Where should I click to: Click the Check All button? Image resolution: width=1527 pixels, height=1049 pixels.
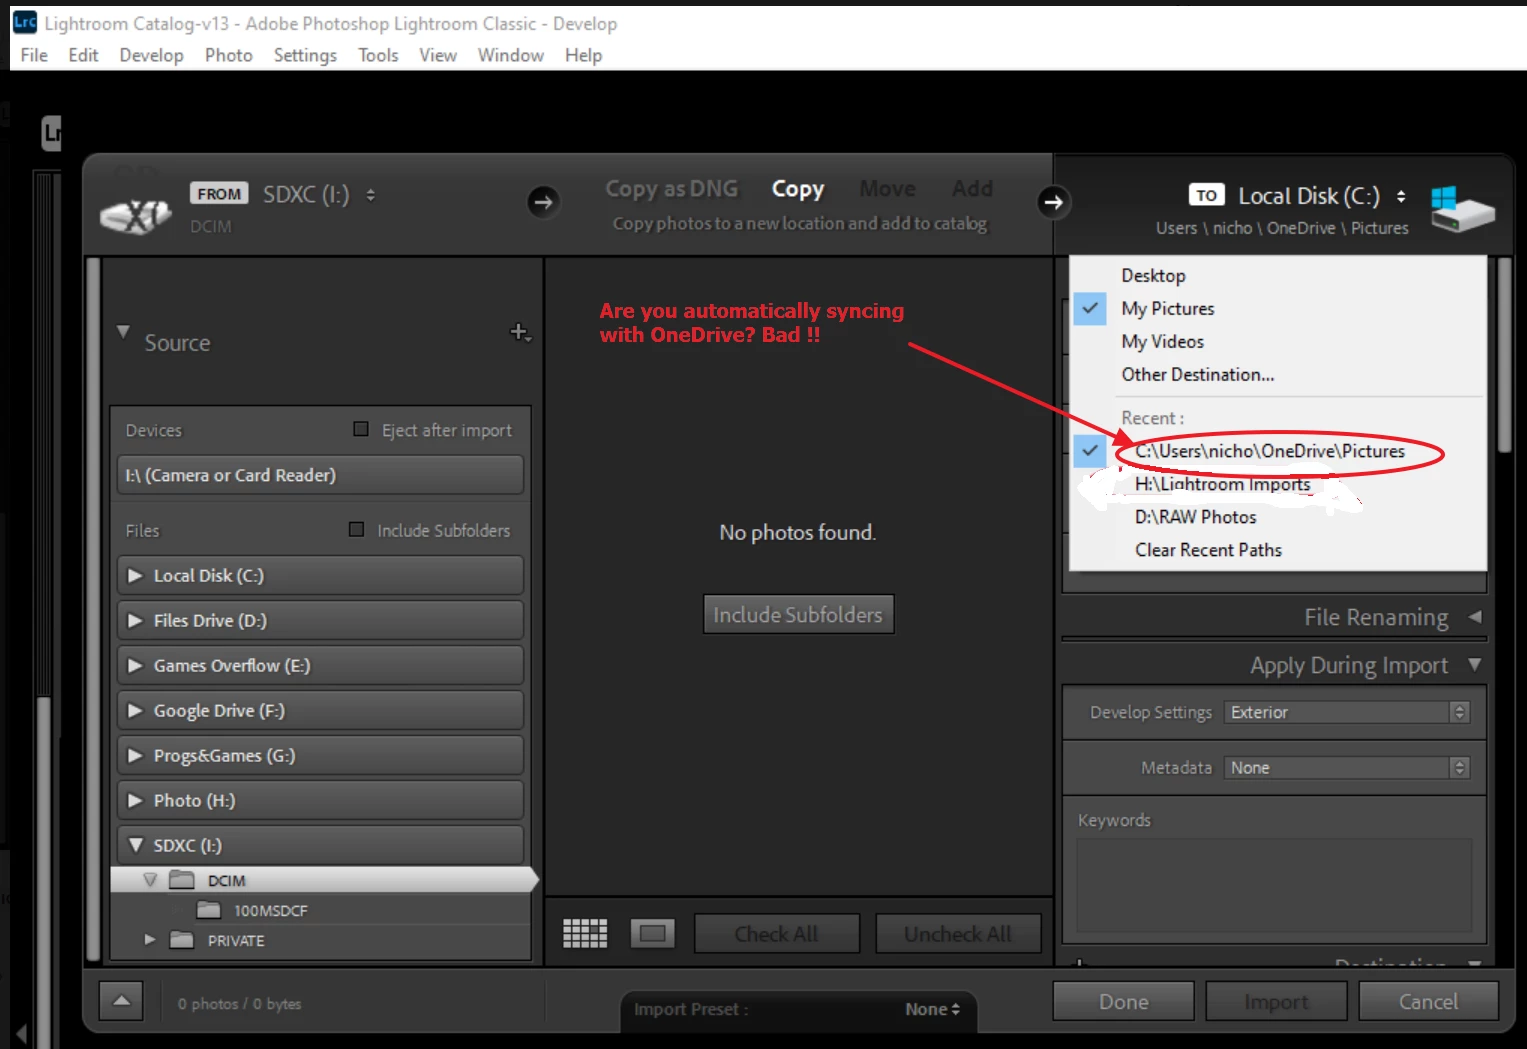776,934
